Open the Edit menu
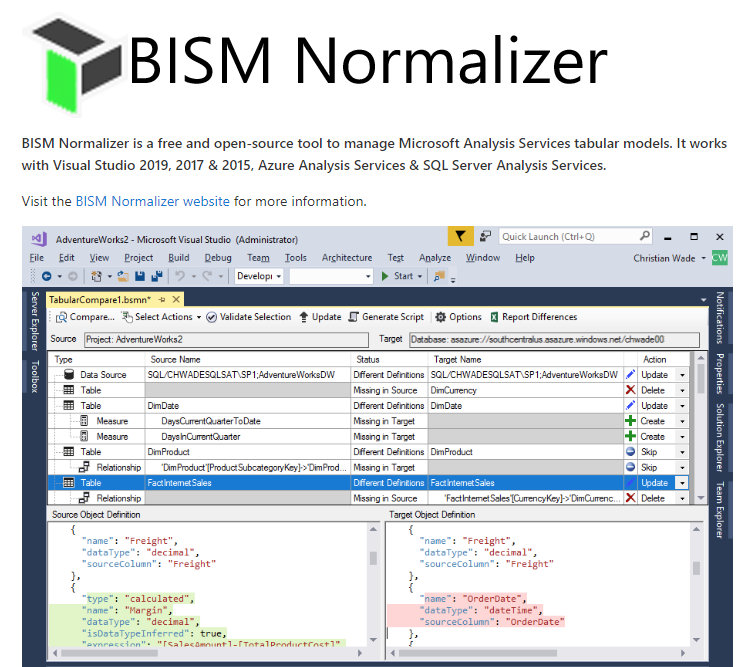 (67, 258)
